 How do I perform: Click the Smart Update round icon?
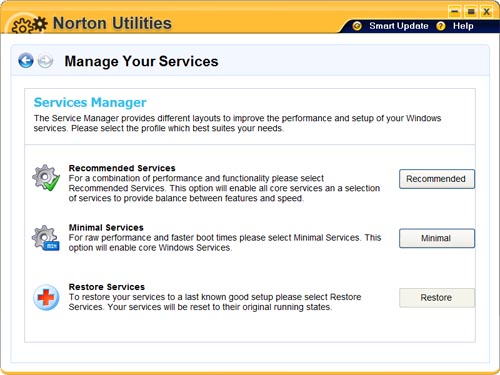(357, 26)
